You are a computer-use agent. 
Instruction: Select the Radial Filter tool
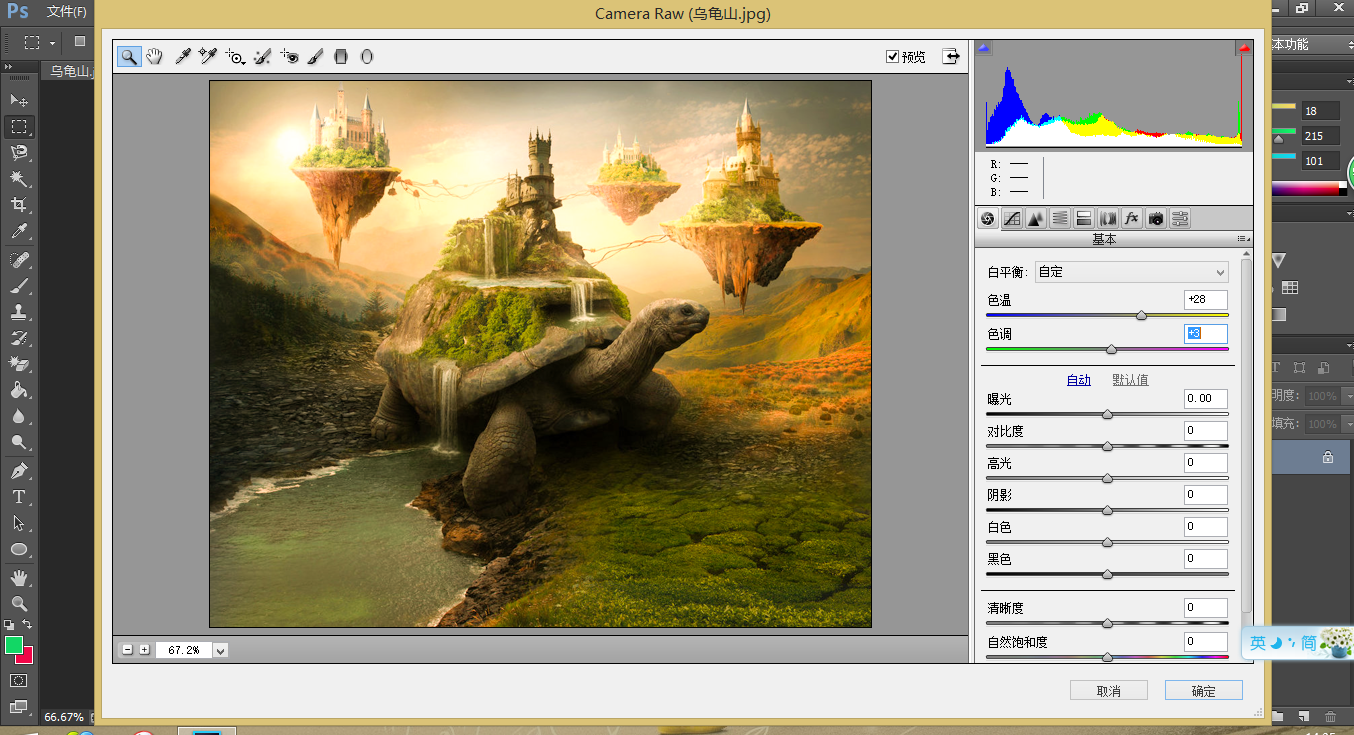tap(367, 57)
